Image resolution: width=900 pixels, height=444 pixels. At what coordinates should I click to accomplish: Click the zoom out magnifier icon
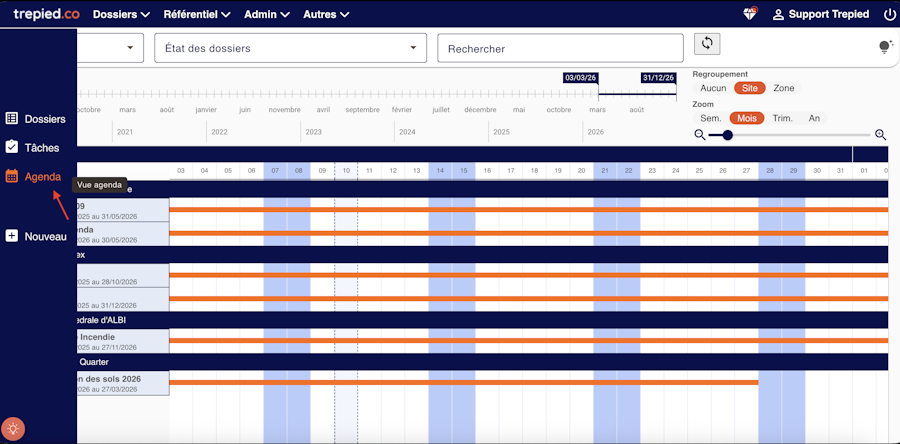point(699,135)
